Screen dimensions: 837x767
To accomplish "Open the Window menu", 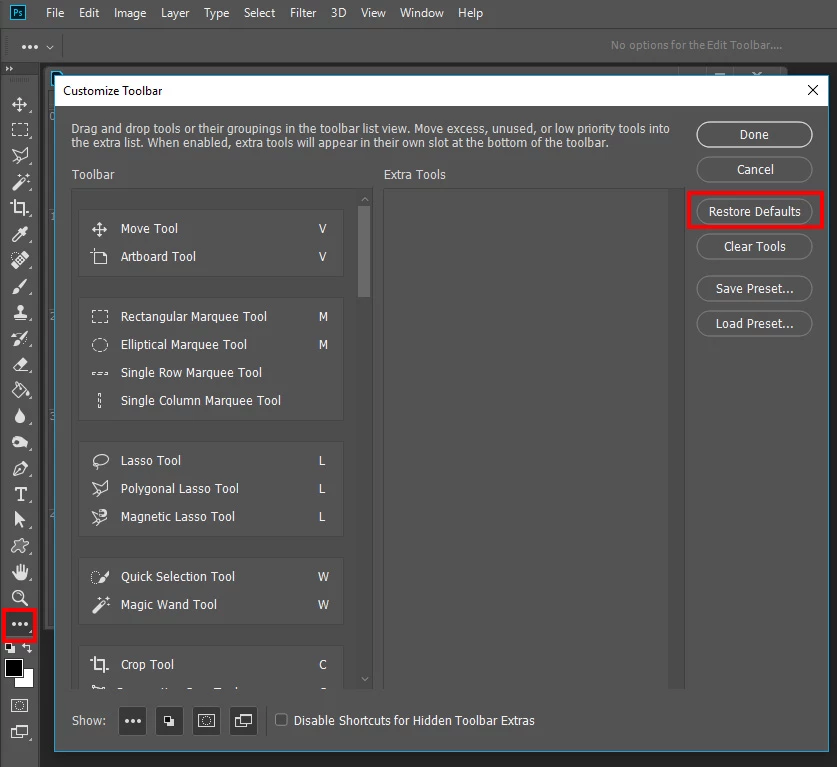I will pos(422,13).
